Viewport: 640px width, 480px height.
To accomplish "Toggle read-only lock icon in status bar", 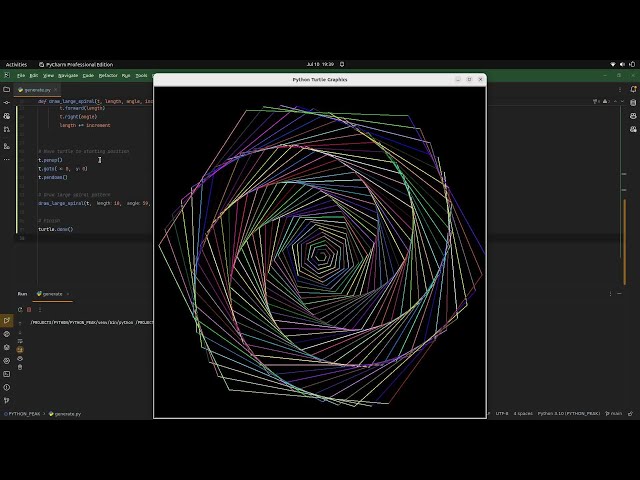I will pyautogui.click(x=631, y=413).
